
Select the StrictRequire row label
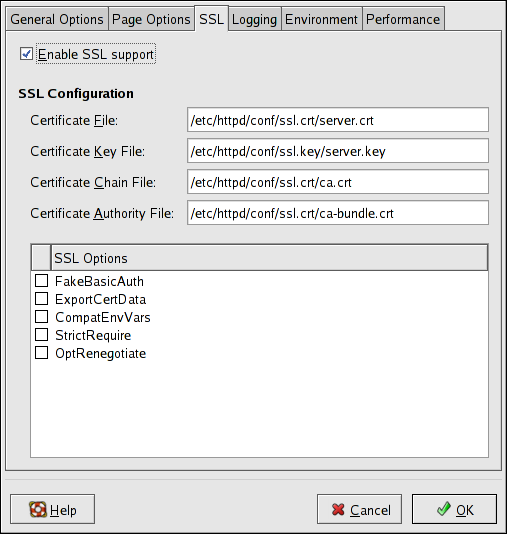click(93, 336)
